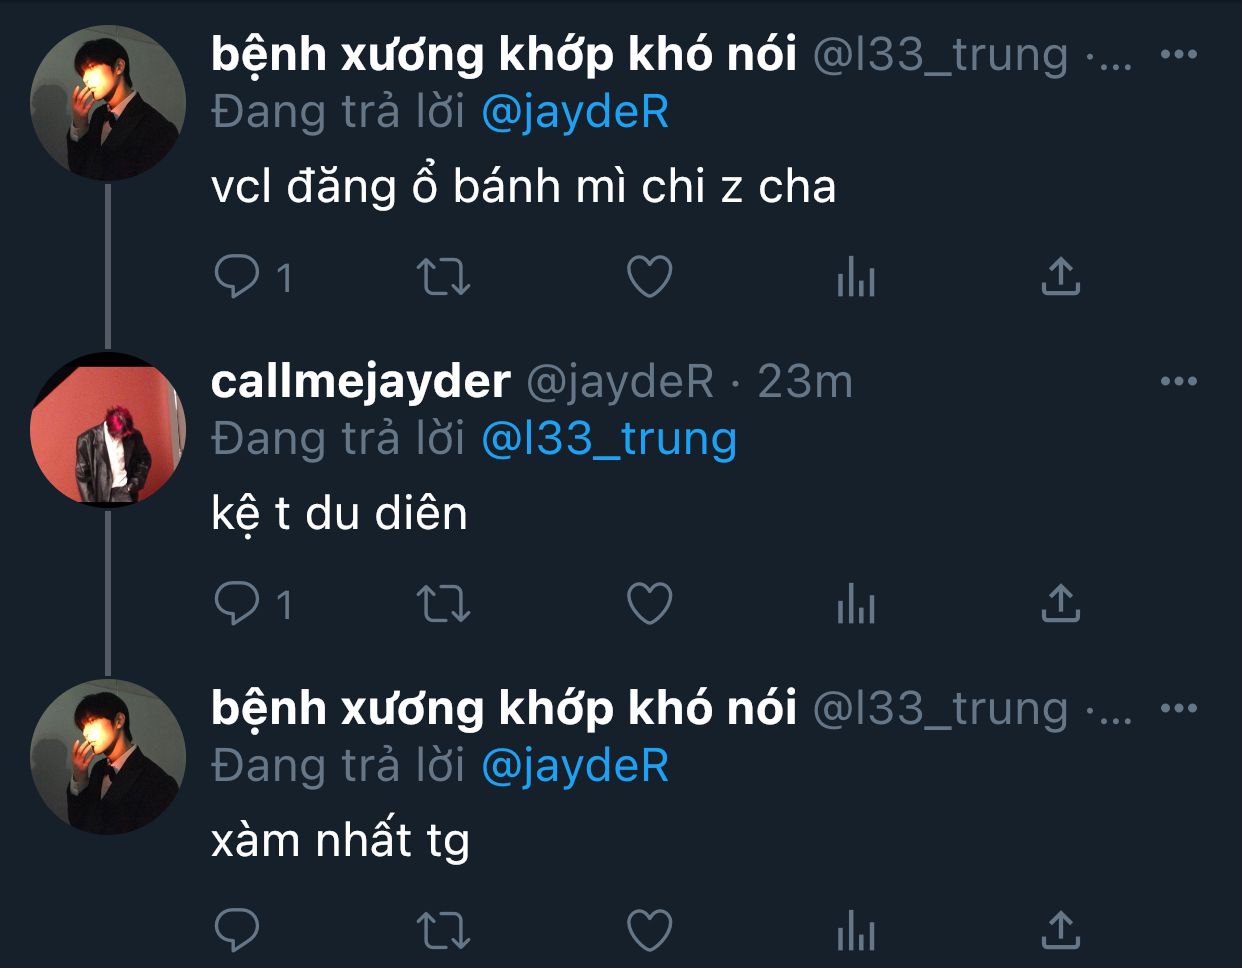
Task: View analytics for callmejayder's tweet
Action: pyautogui.click(x=855, y=603)
